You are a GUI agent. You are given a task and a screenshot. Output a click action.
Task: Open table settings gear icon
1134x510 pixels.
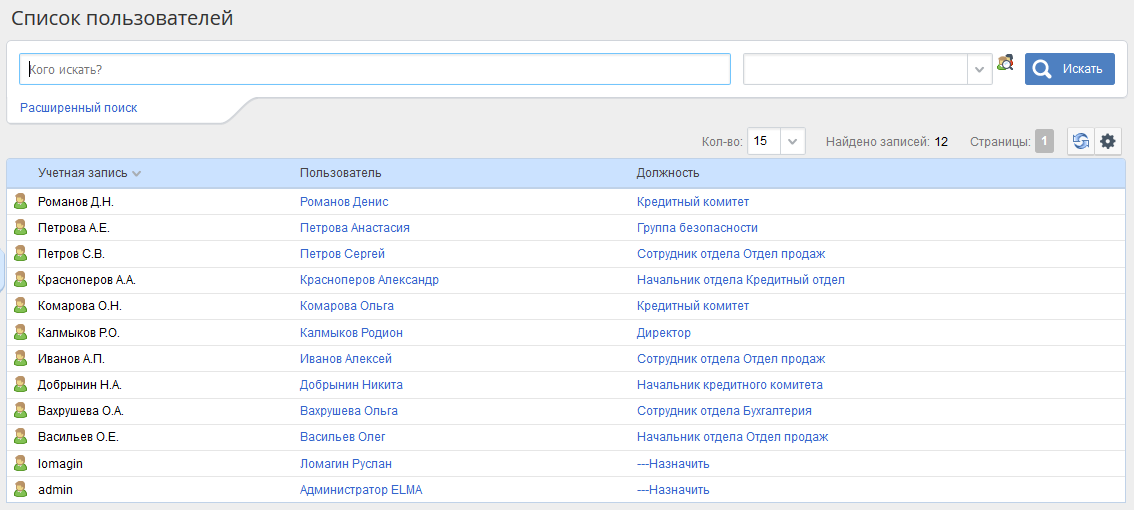pos(1108,142)
